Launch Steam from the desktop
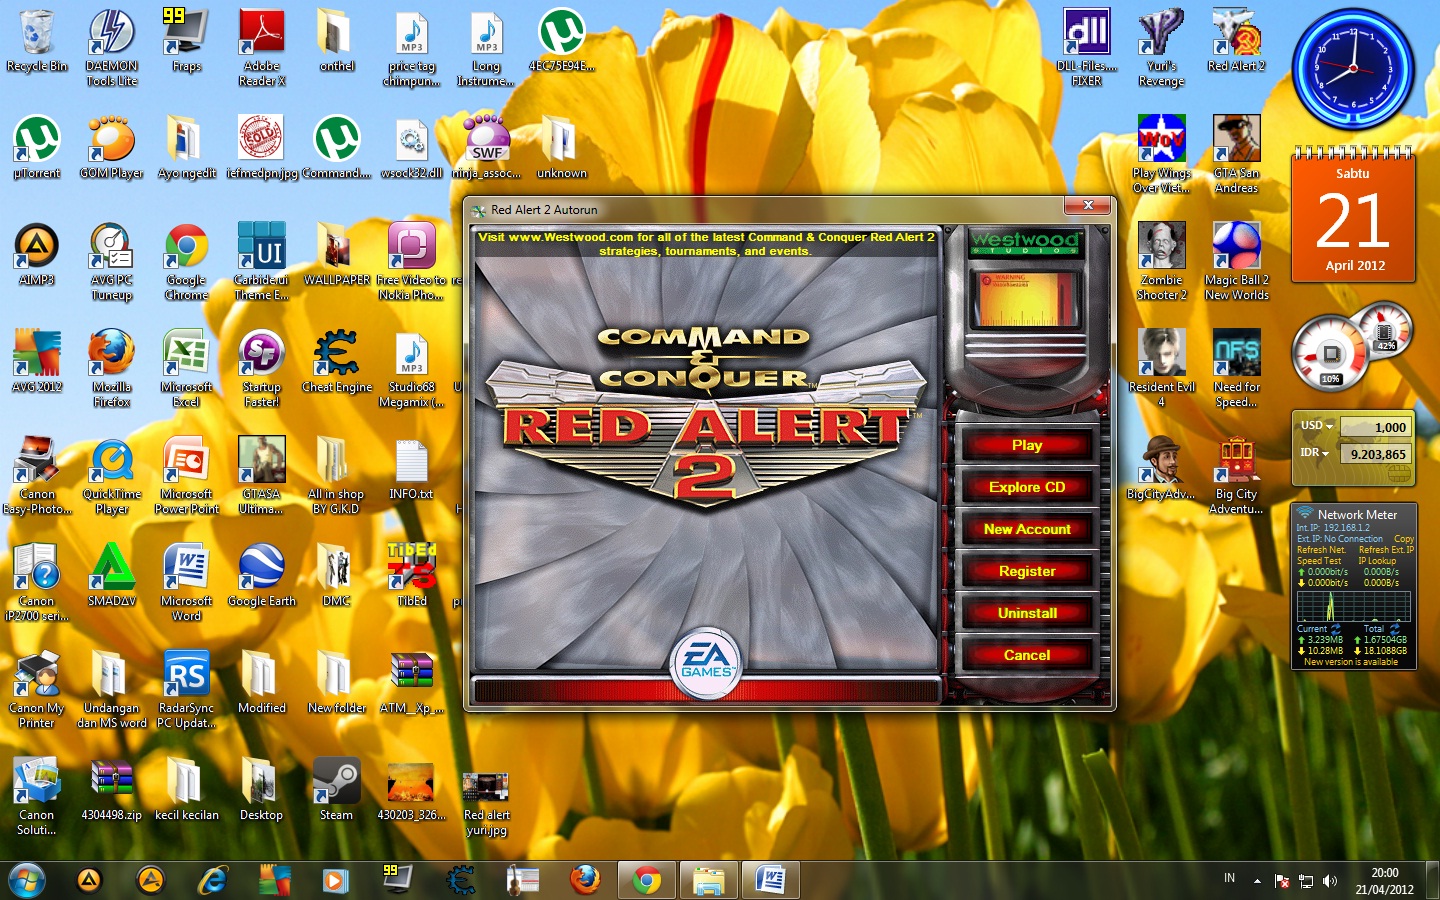 [x=335, y=780]
